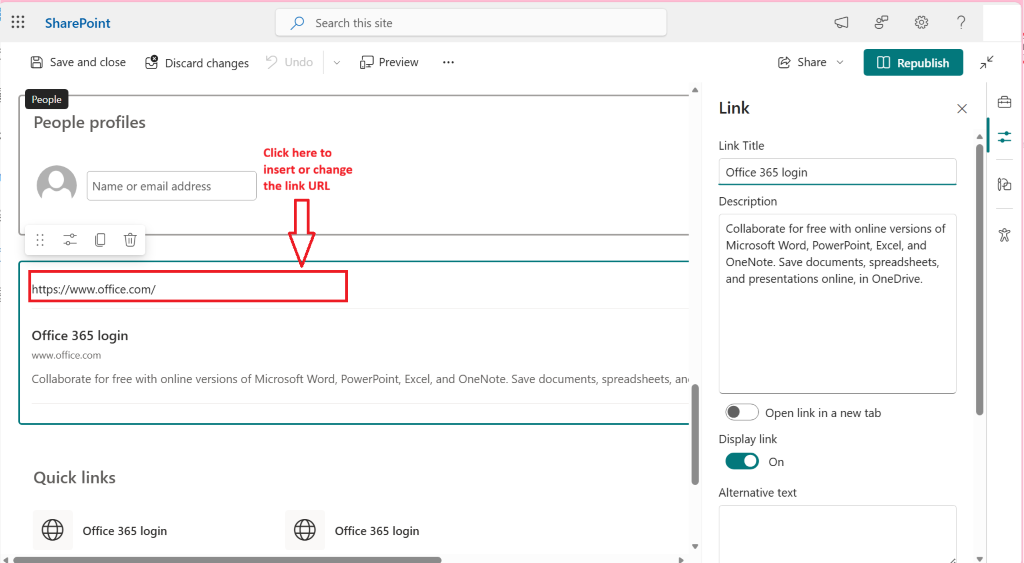Click the page scroll down arrow
The width and height of the screenshot is (1024, 563).
click(x=695, y=547)
